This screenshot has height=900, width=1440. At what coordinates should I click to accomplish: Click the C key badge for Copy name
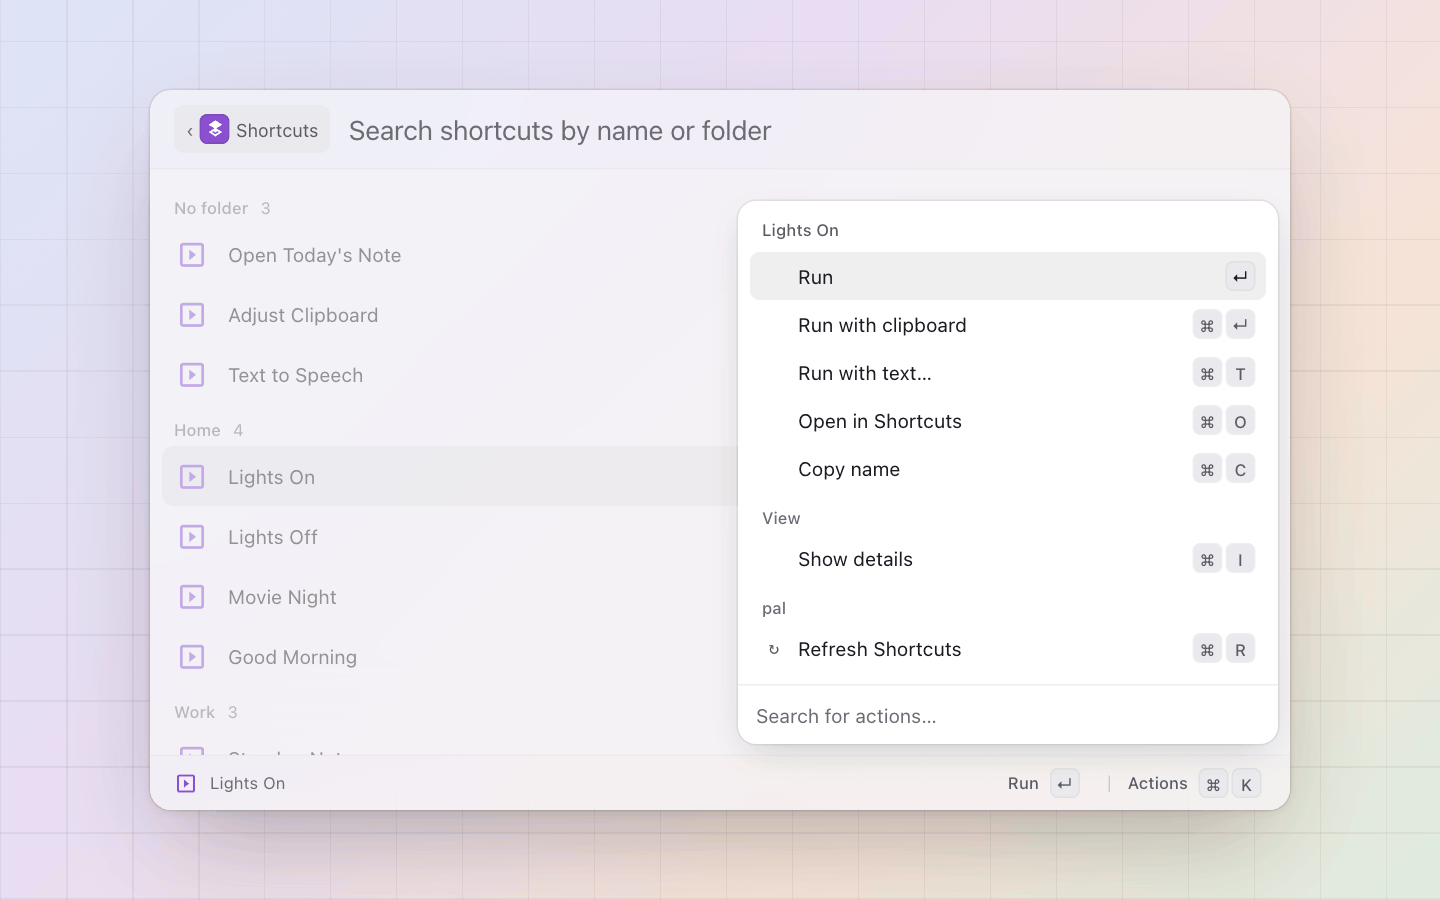pyautogui.click(x=1240, y=469)
